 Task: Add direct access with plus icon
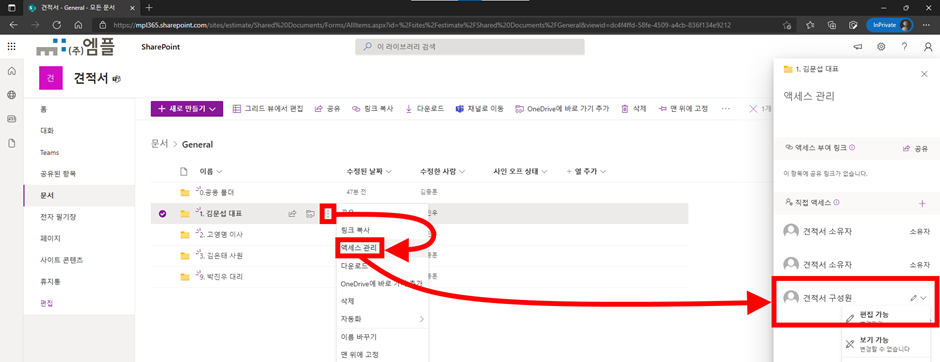click(922, 204)
